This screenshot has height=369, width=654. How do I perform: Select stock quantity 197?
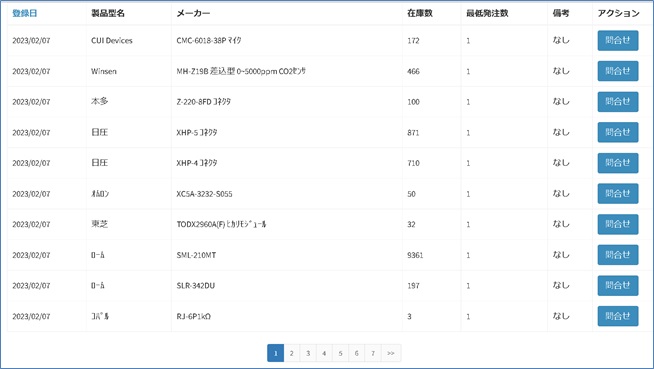coord(413,286)
